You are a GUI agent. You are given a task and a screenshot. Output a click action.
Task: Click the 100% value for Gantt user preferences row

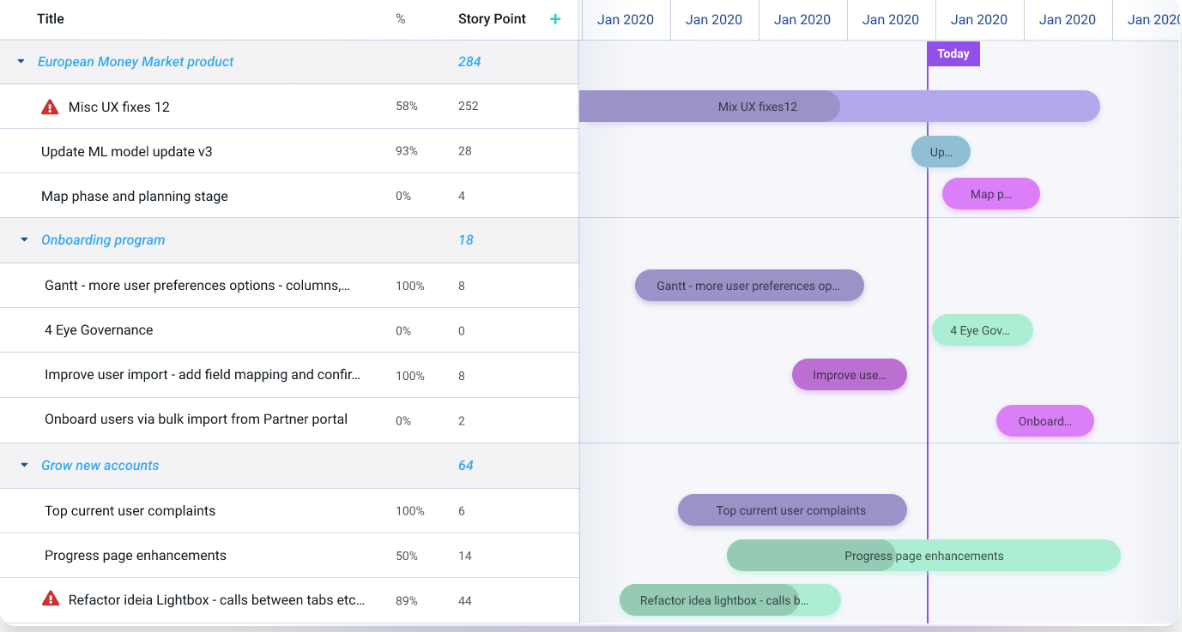(x=410, y=286)
